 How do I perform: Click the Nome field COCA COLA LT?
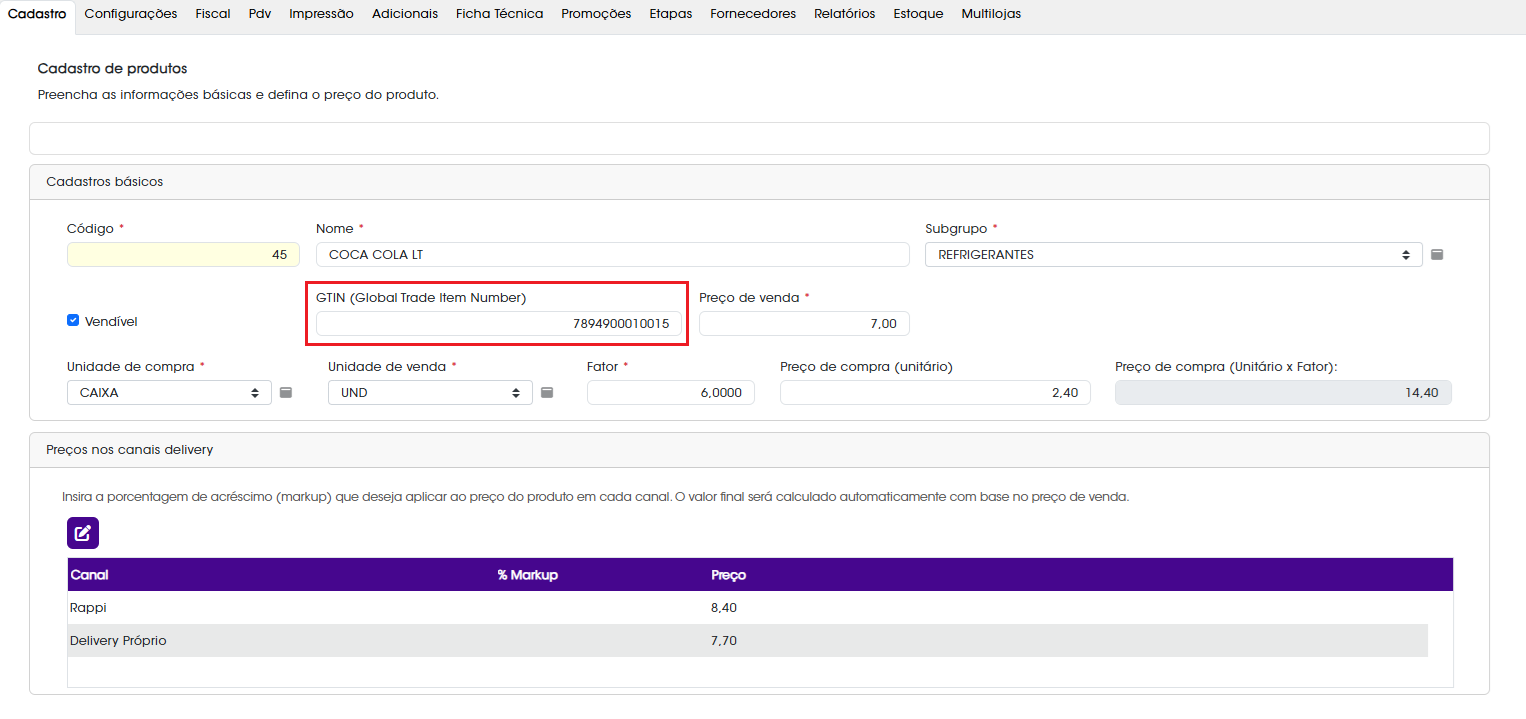(613, 255)
